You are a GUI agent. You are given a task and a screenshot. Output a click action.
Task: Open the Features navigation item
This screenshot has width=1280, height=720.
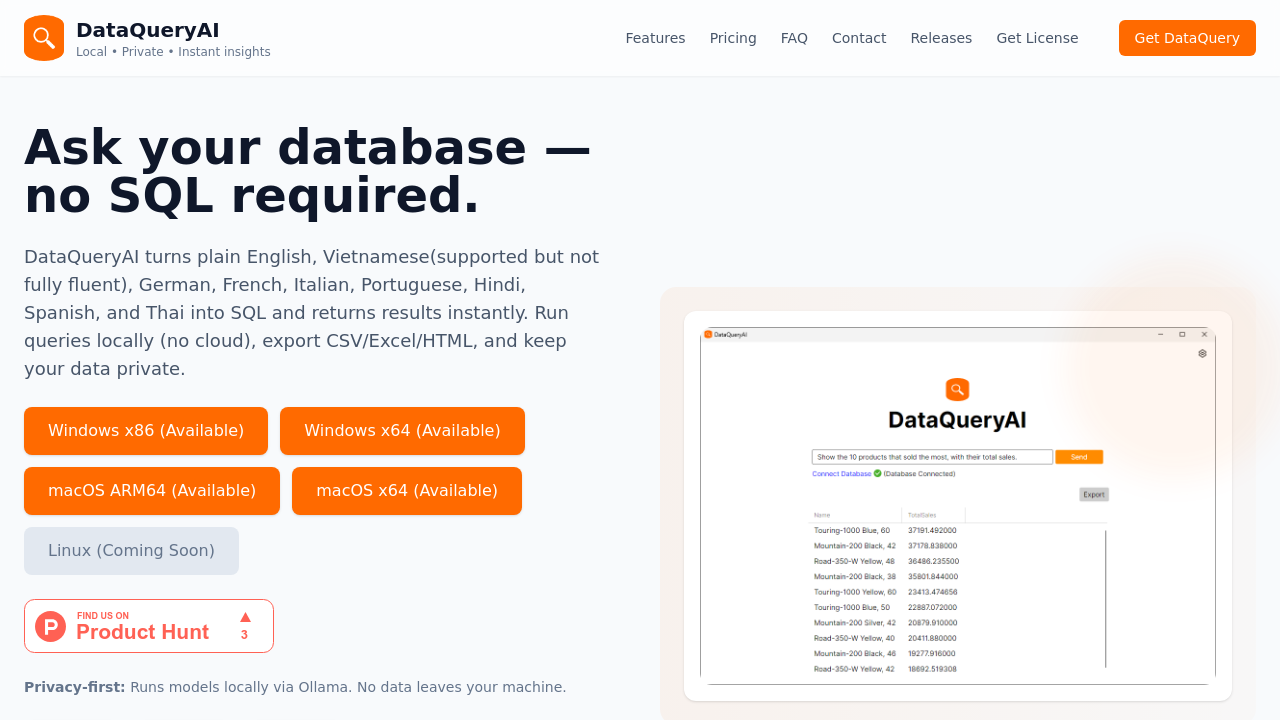(x=655, y=37)
